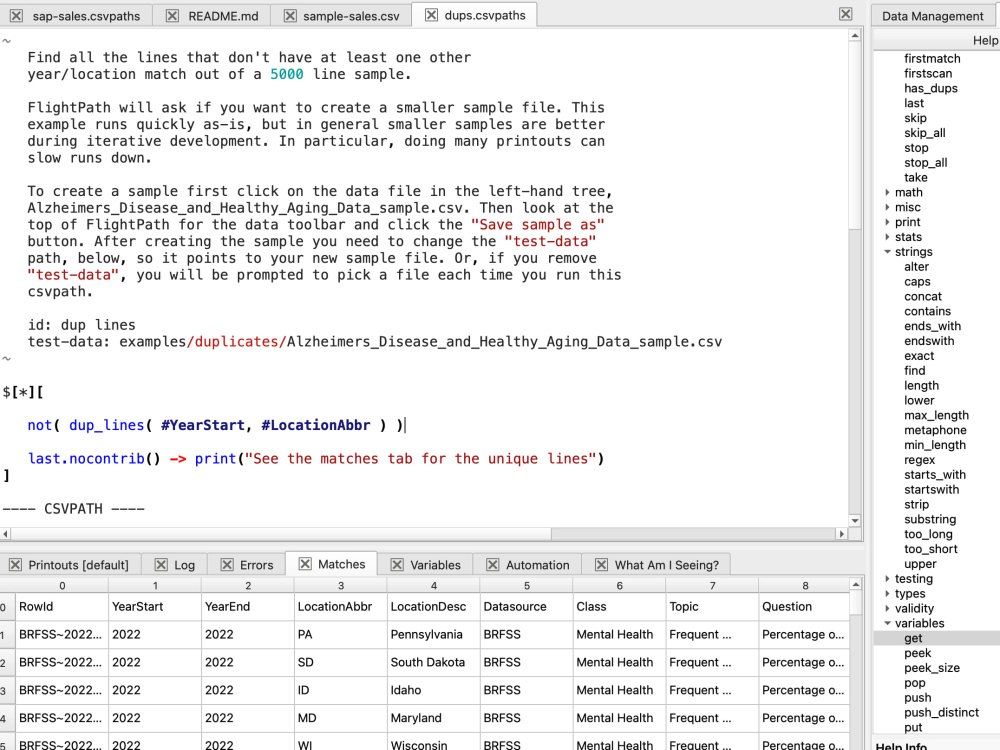
Task: Close the Variables tab using its X icon
Action: click(x=397, y=564)
